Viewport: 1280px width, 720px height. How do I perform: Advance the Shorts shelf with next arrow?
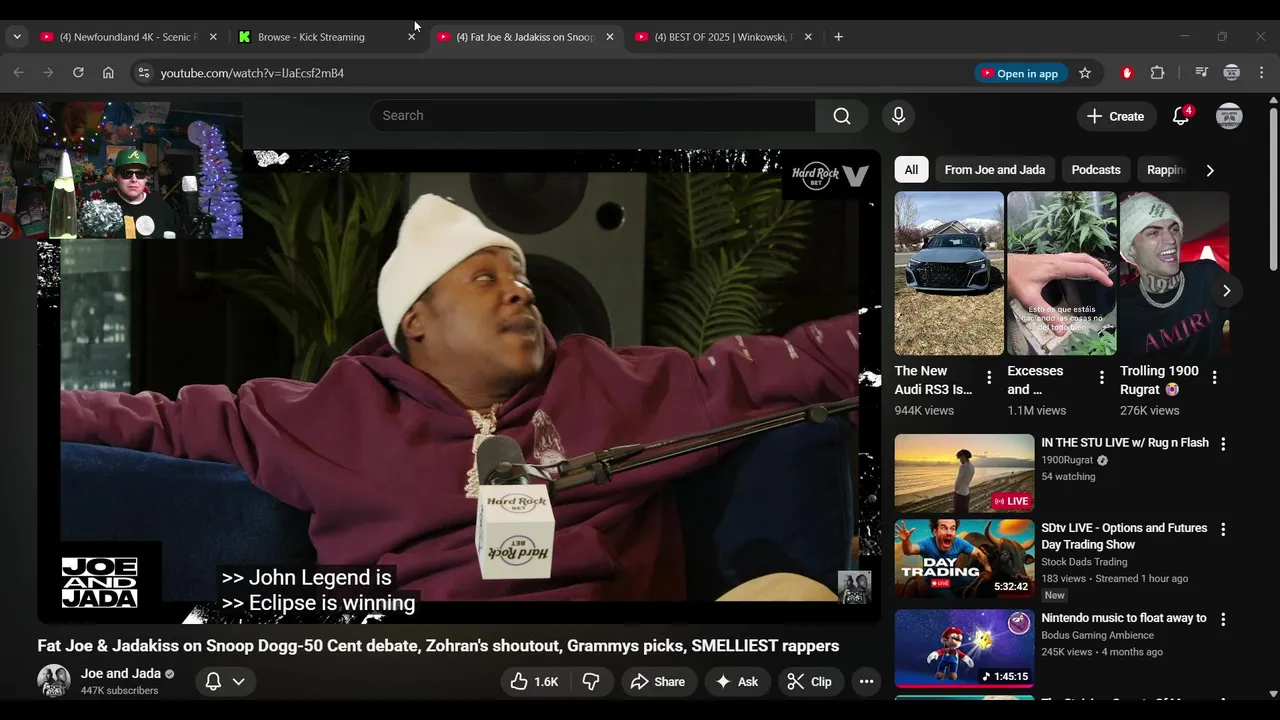pos(1226,291)
